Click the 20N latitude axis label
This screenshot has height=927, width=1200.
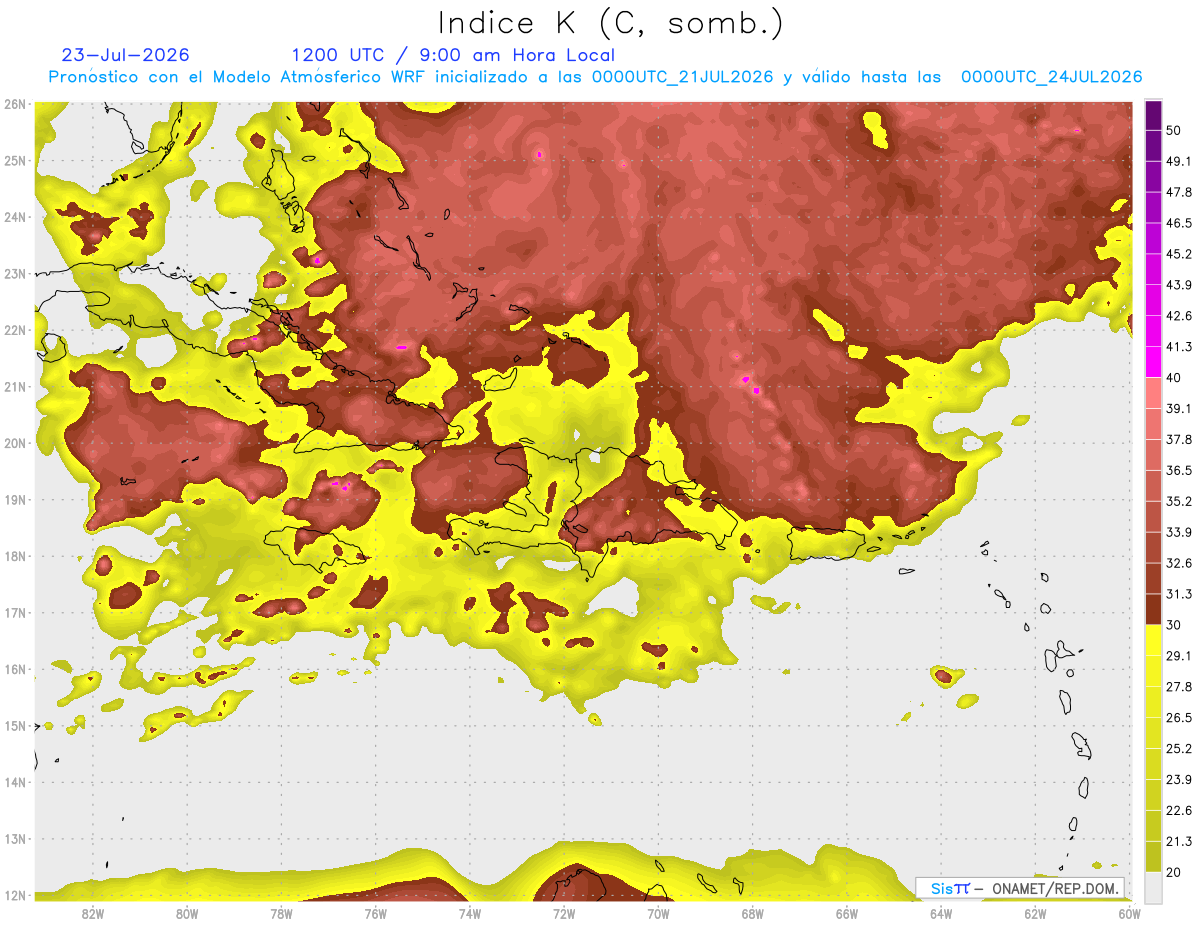(15, 443)
